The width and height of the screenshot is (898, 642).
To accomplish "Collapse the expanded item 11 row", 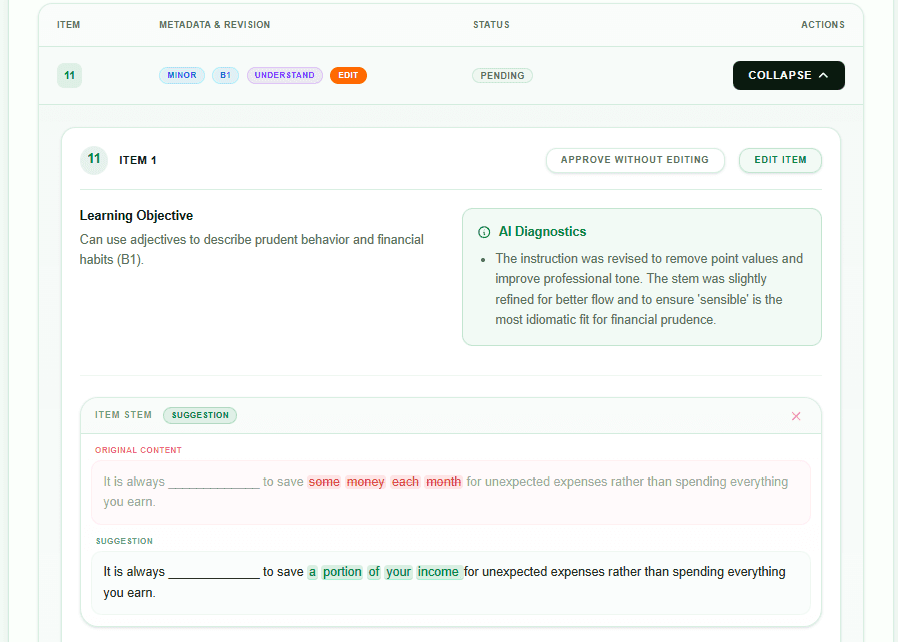I will pos(788,75).
